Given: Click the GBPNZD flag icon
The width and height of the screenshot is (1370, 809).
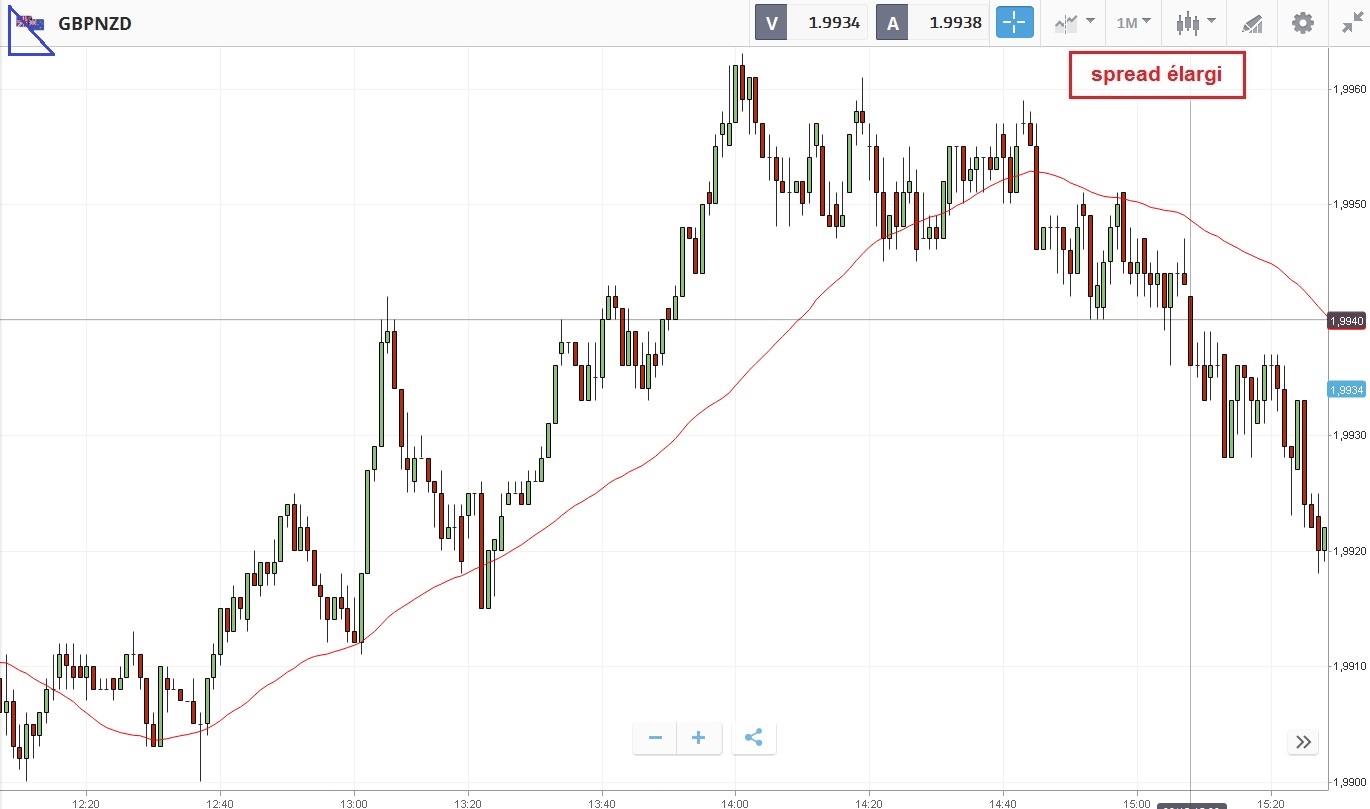Looking at the screenshot, I should (x=29, y=23).
